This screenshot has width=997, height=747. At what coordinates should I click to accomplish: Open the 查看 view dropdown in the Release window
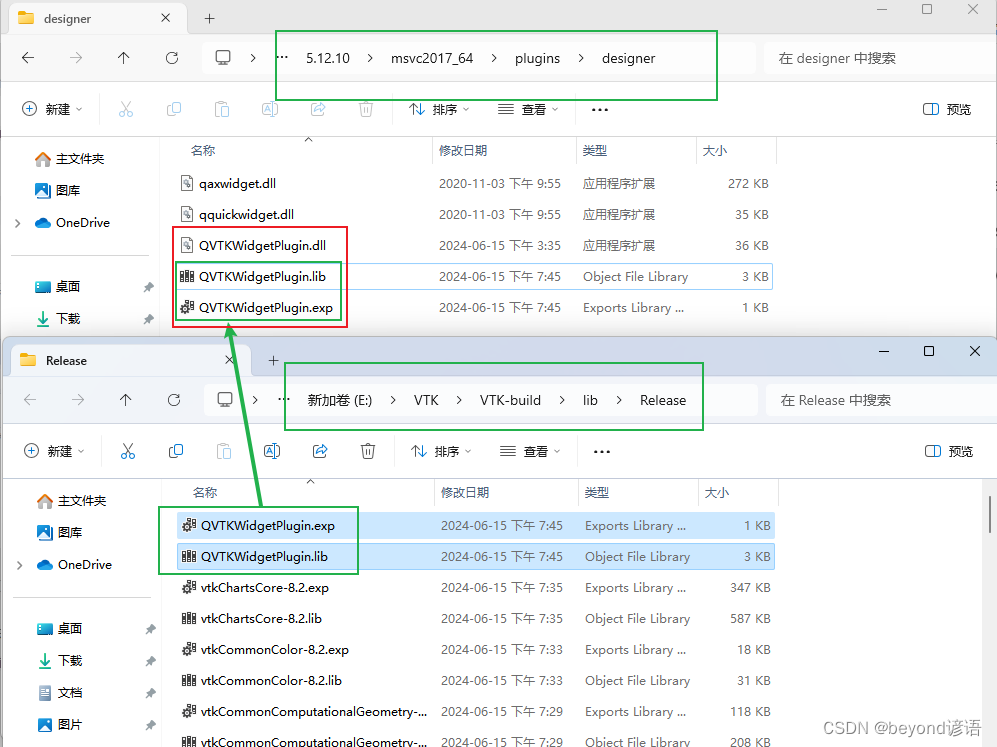(x=530, y=451)
